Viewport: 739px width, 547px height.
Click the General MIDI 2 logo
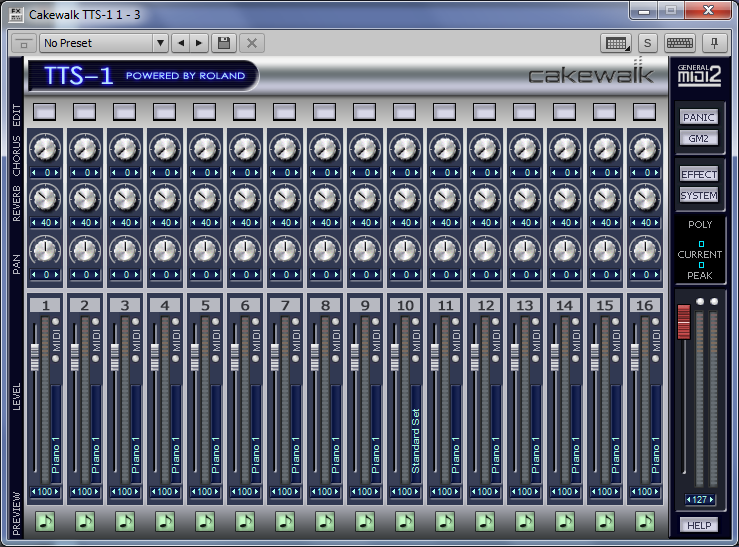click(x=699, y=74)
